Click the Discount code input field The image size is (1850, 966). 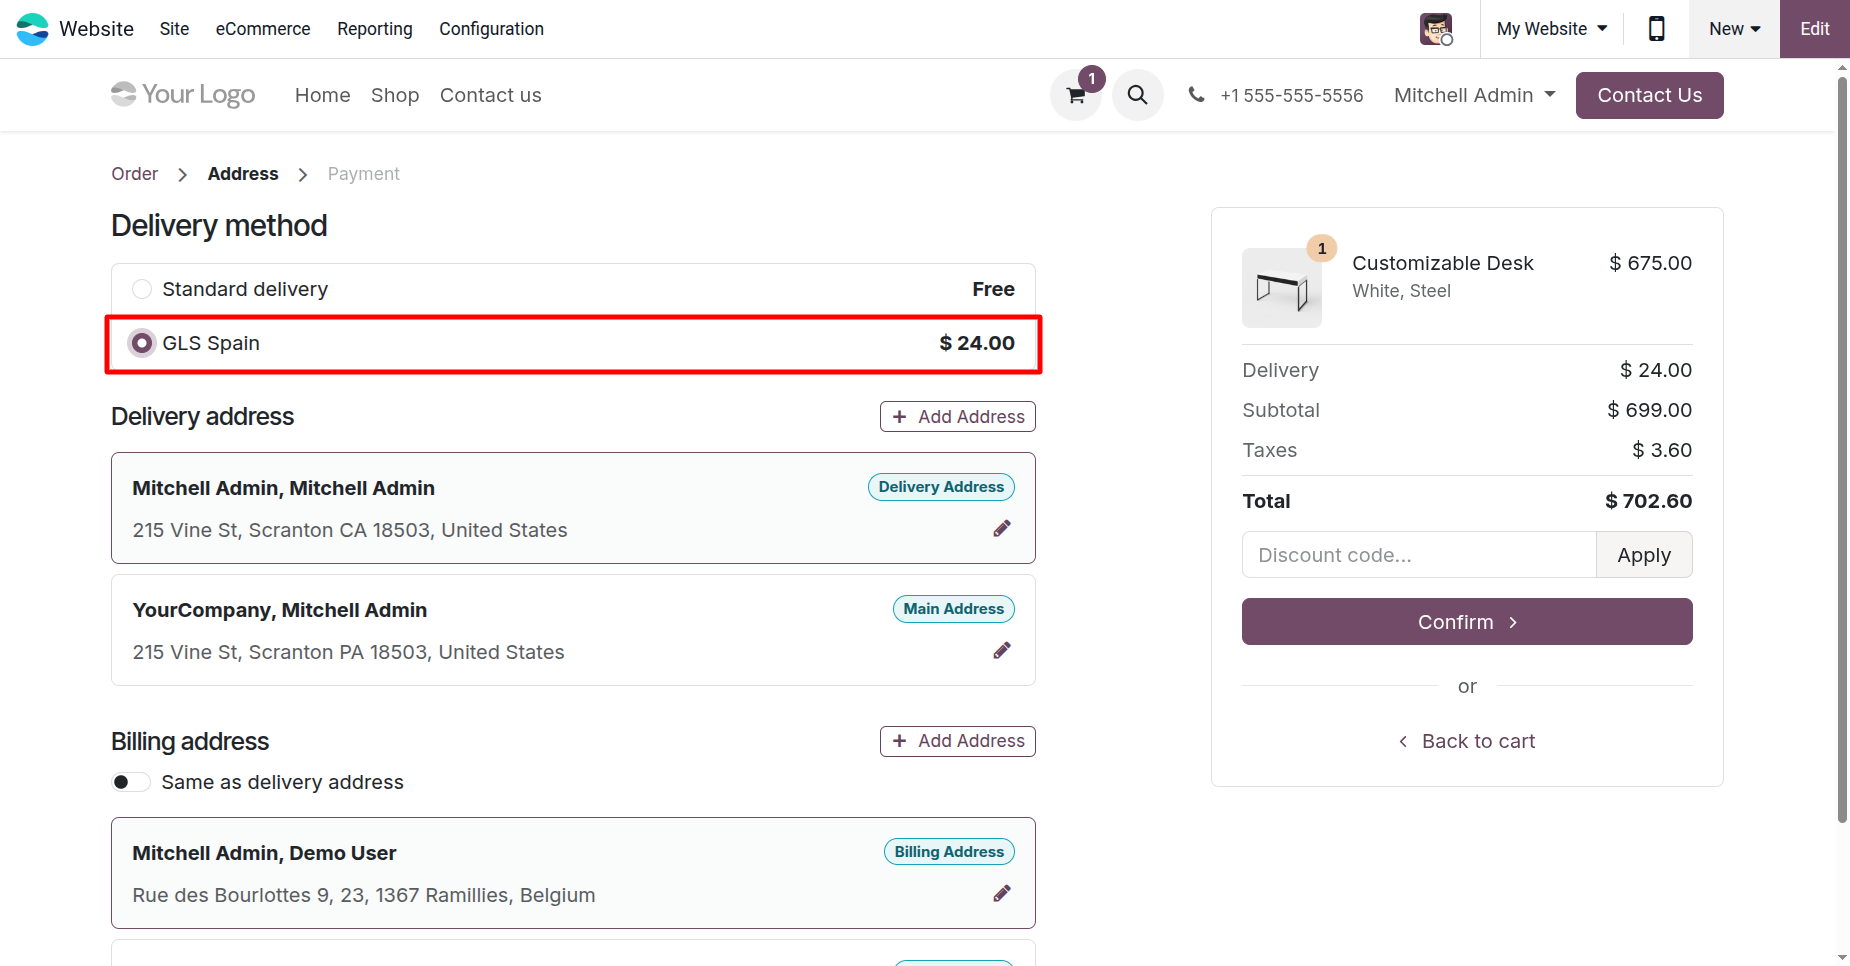[x=1418, y=555]
